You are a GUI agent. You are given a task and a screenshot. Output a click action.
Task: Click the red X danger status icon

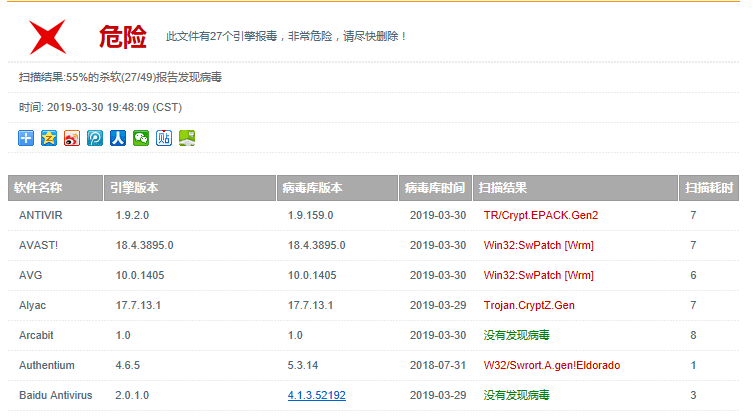(x=47, y=37)
